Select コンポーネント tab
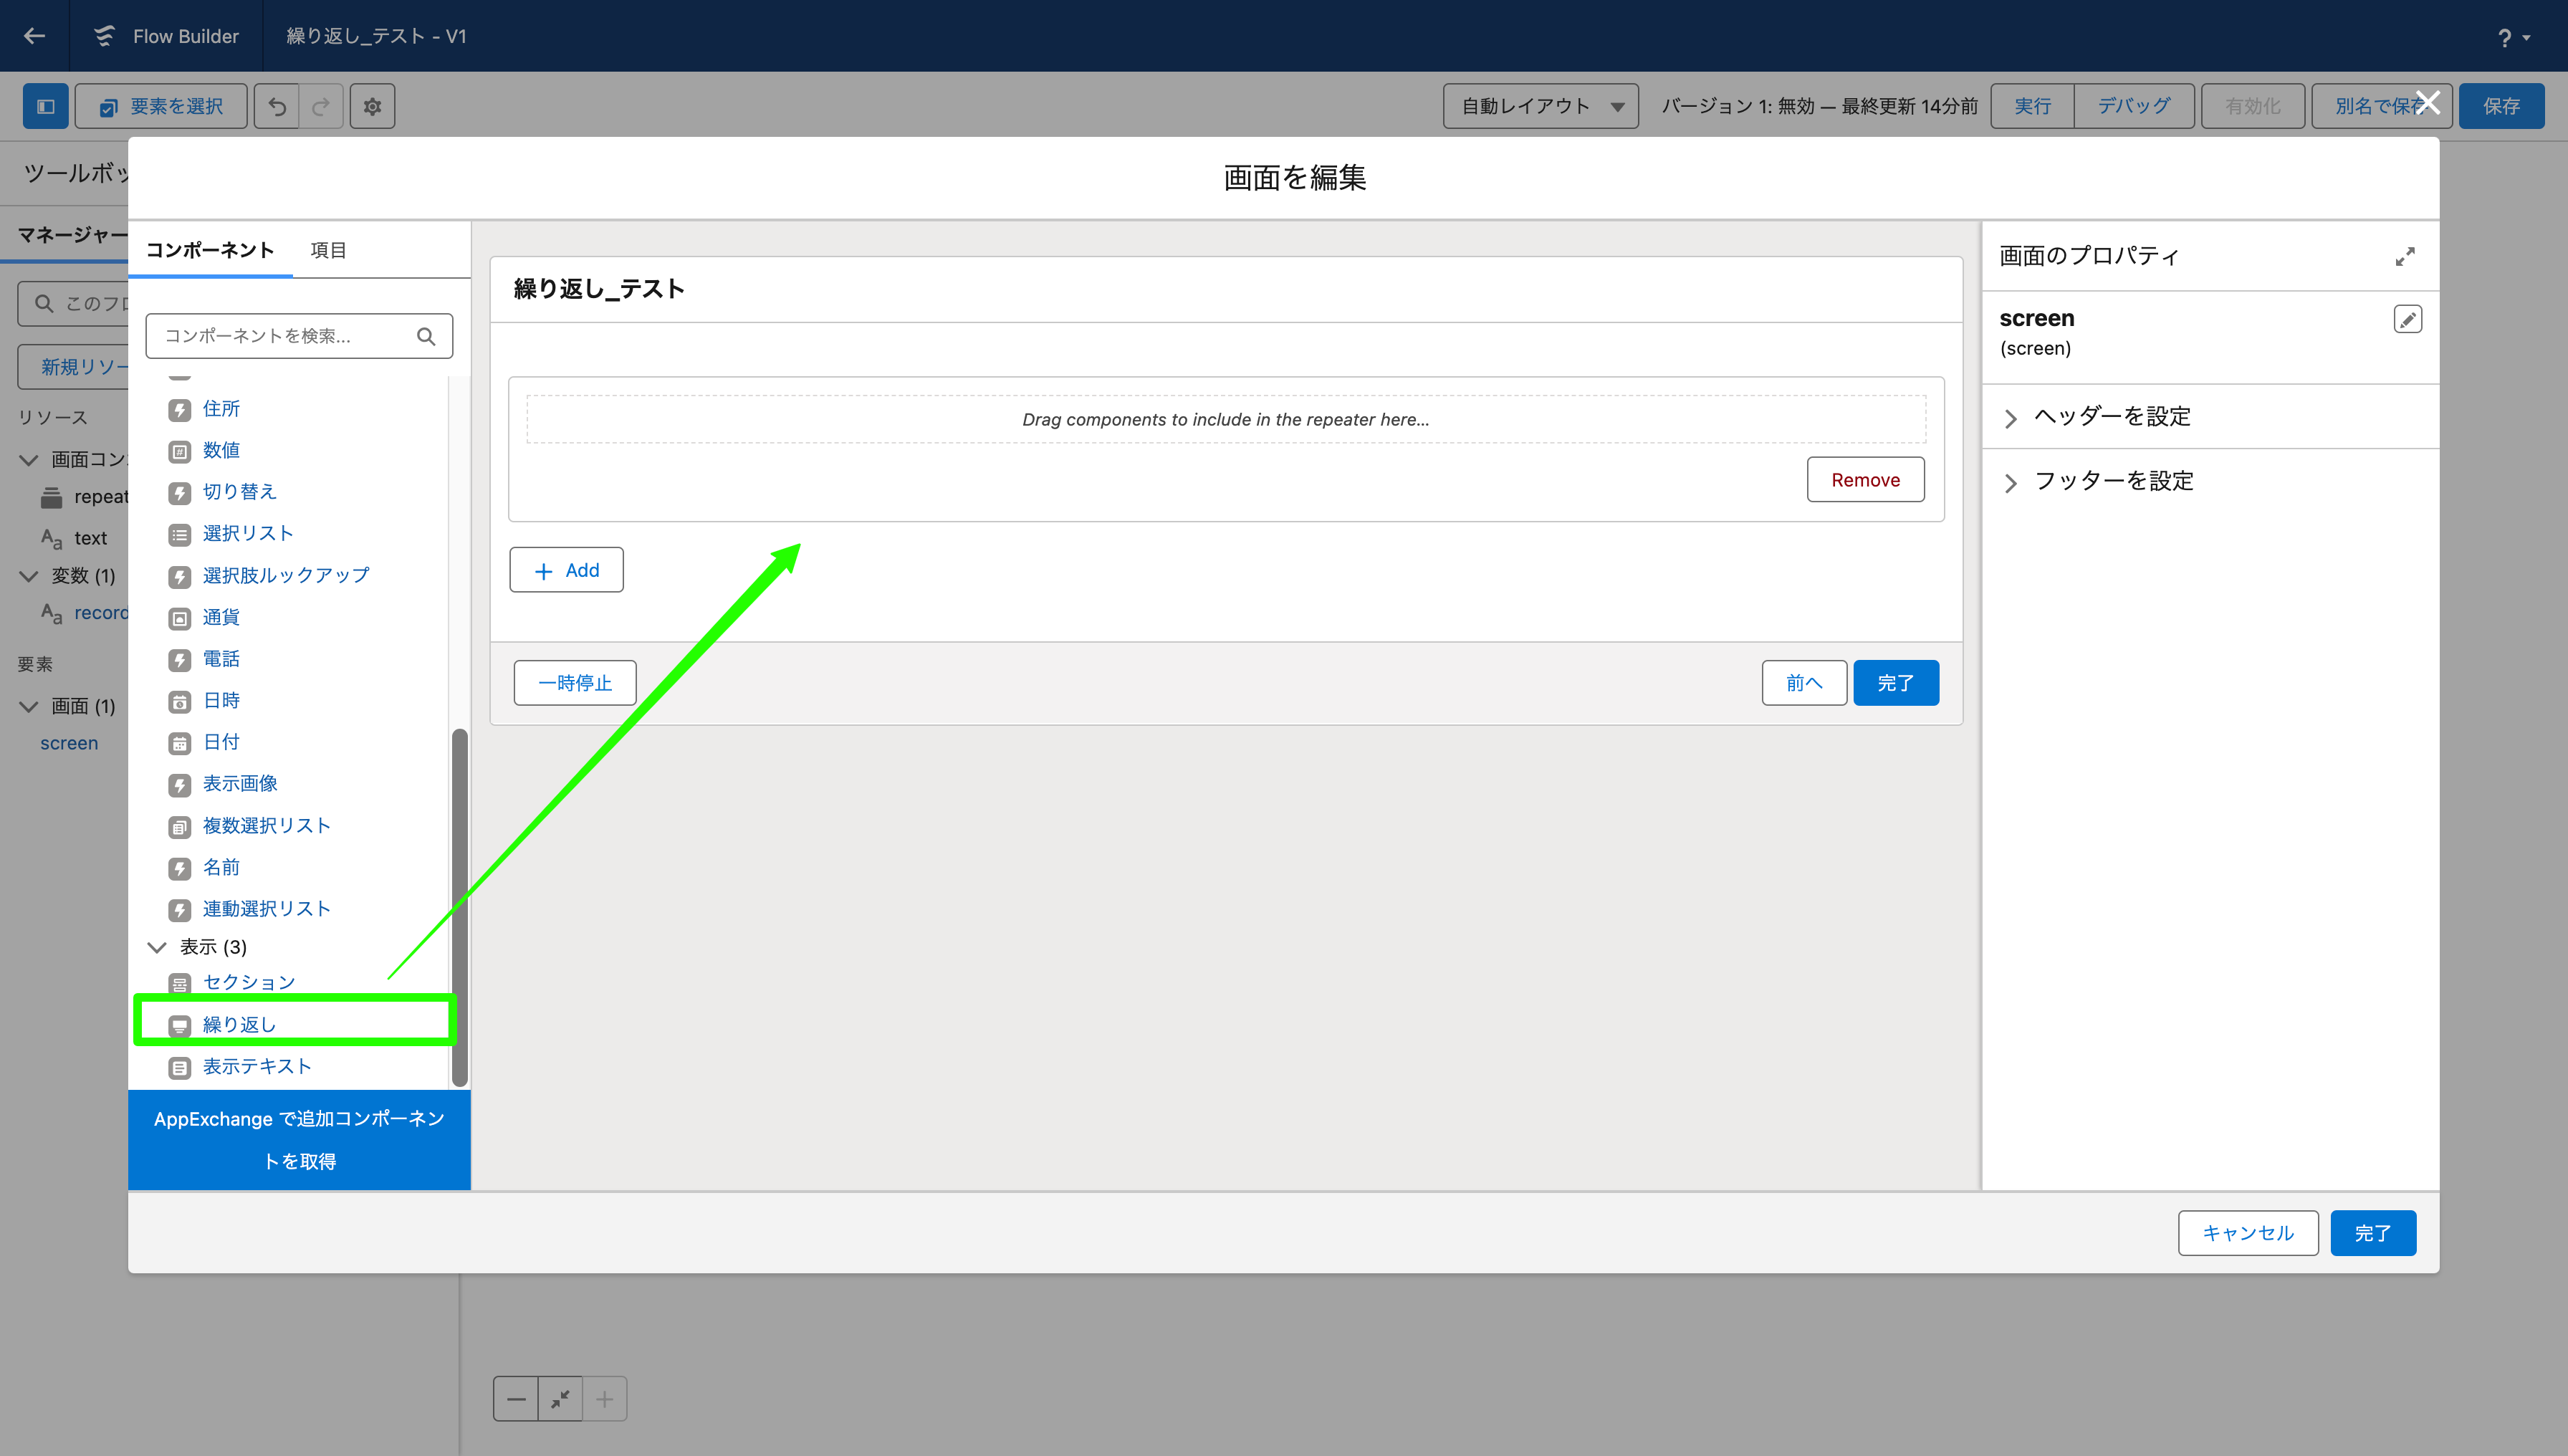Image resolution: width=2568 pixels, height=1456 pixels. point(210,250)
